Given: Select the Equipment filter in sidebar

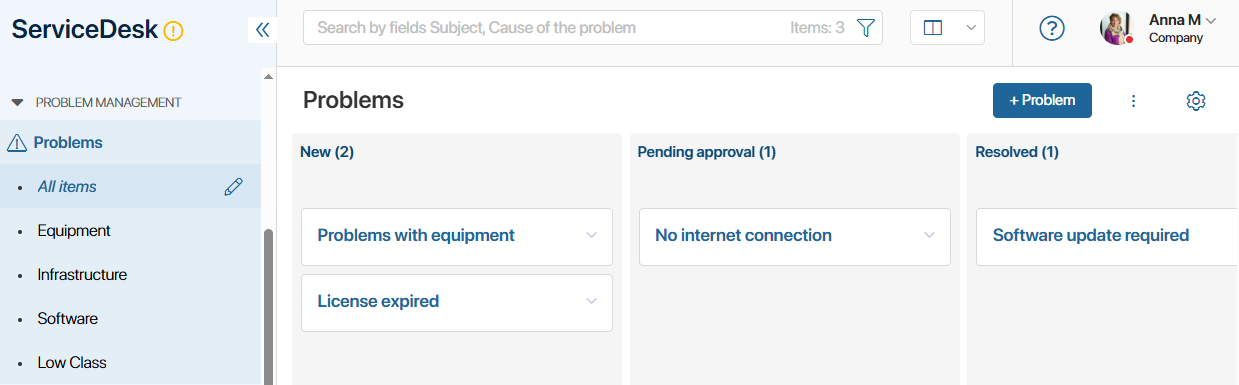Looking at the screenshot, I should (x=74, y=230).
